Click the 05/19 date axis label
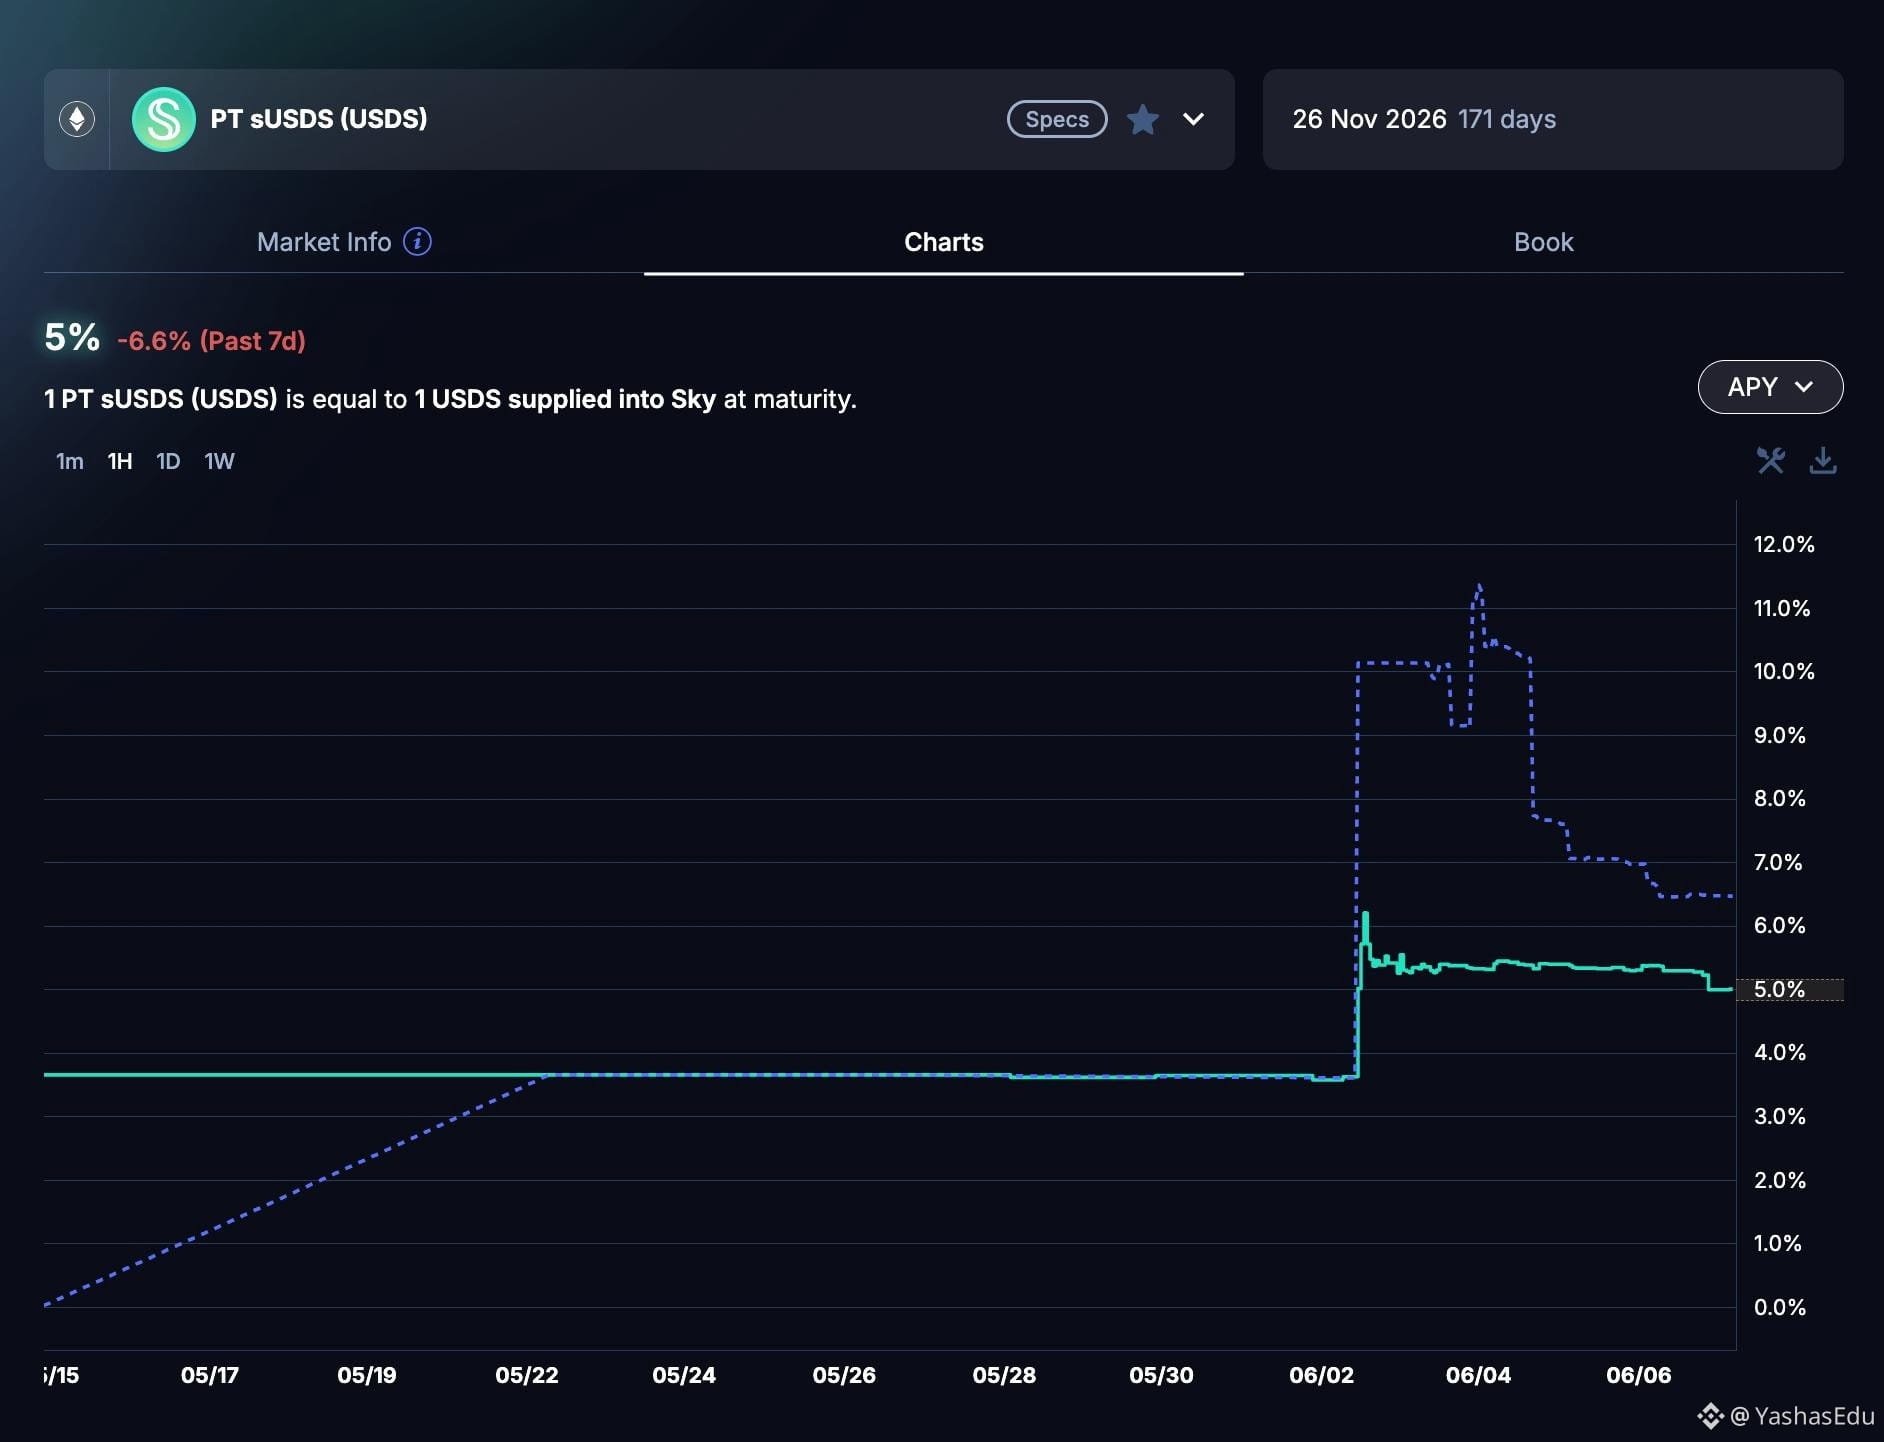 [367, 1375]
